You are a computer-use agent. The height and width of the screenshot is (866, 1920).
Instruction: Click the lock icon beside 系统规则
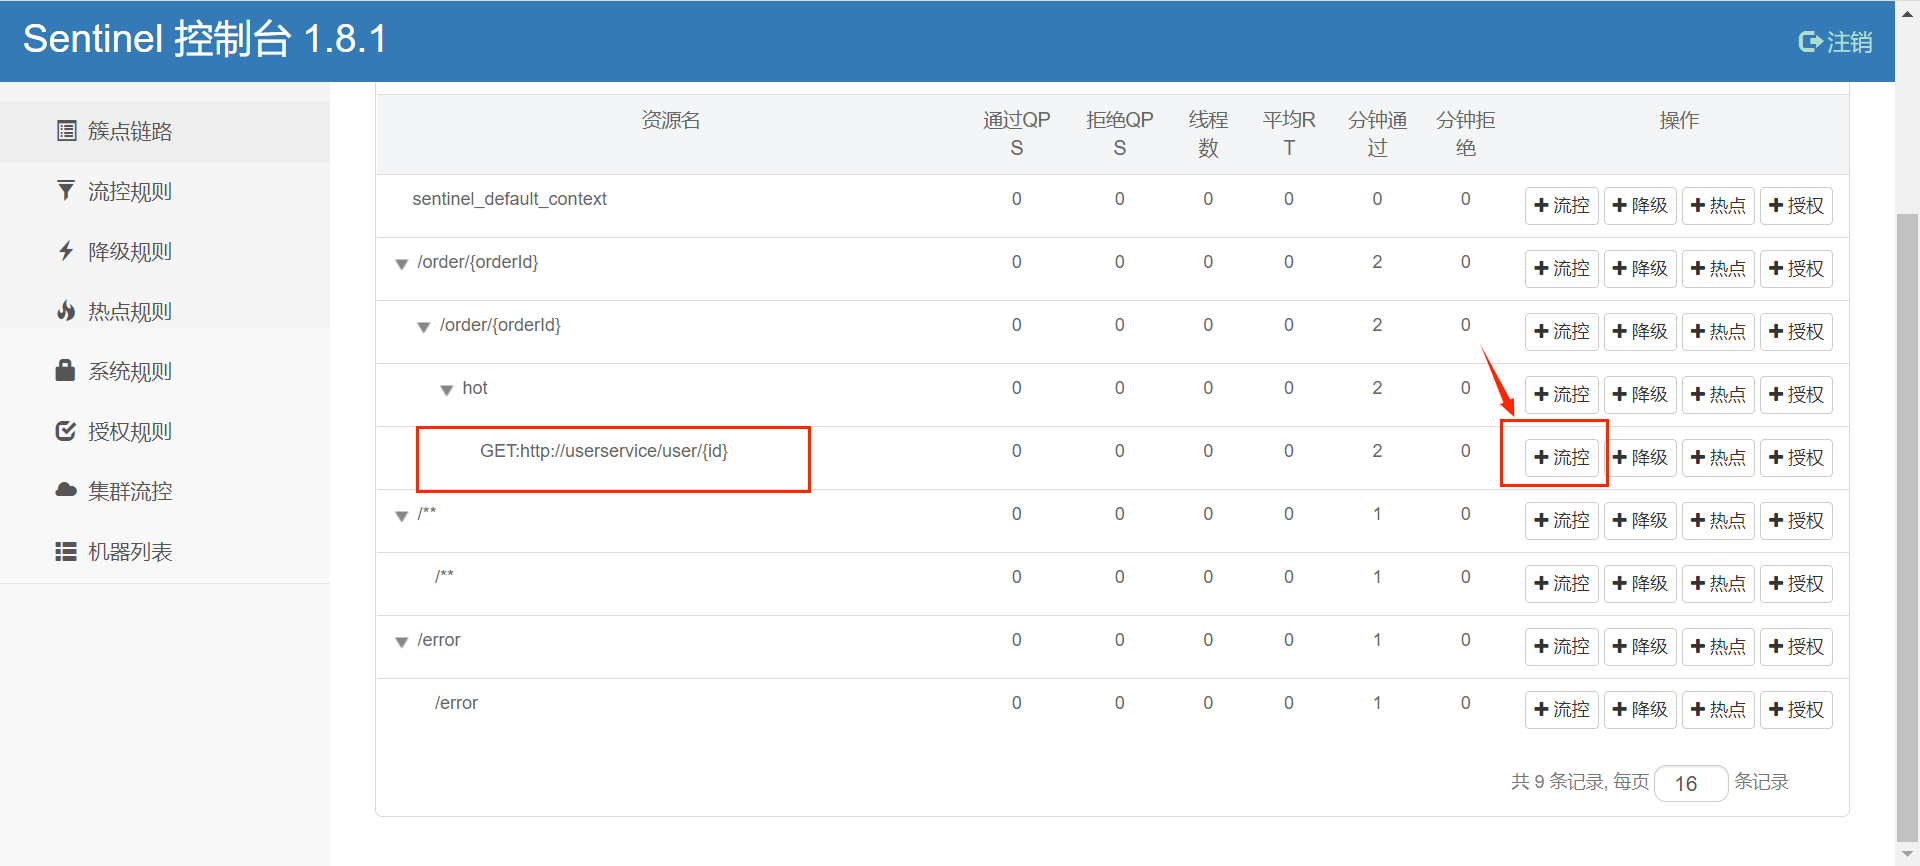tap(65, 370)
